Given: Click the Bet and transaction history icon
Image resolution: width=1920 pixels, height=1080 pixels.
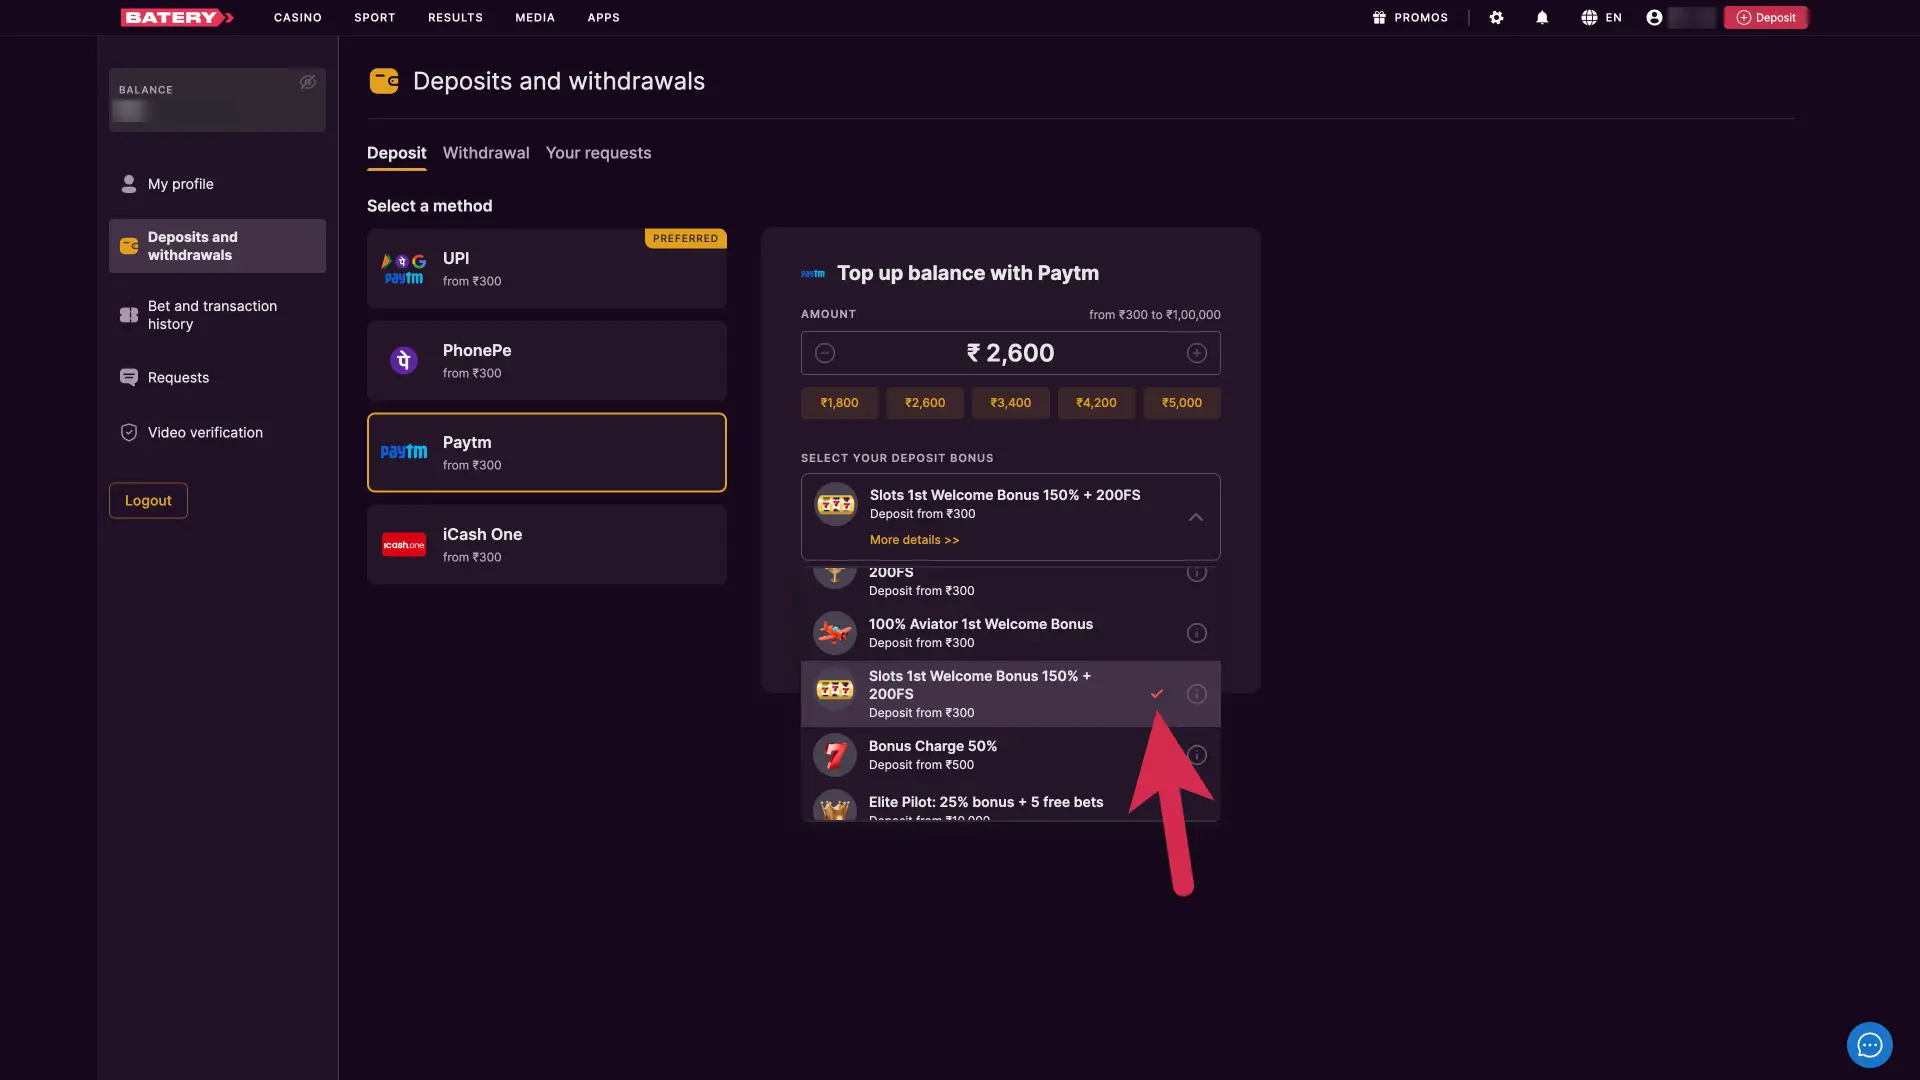Looking at the screenshot, I should tap(129, 315).
